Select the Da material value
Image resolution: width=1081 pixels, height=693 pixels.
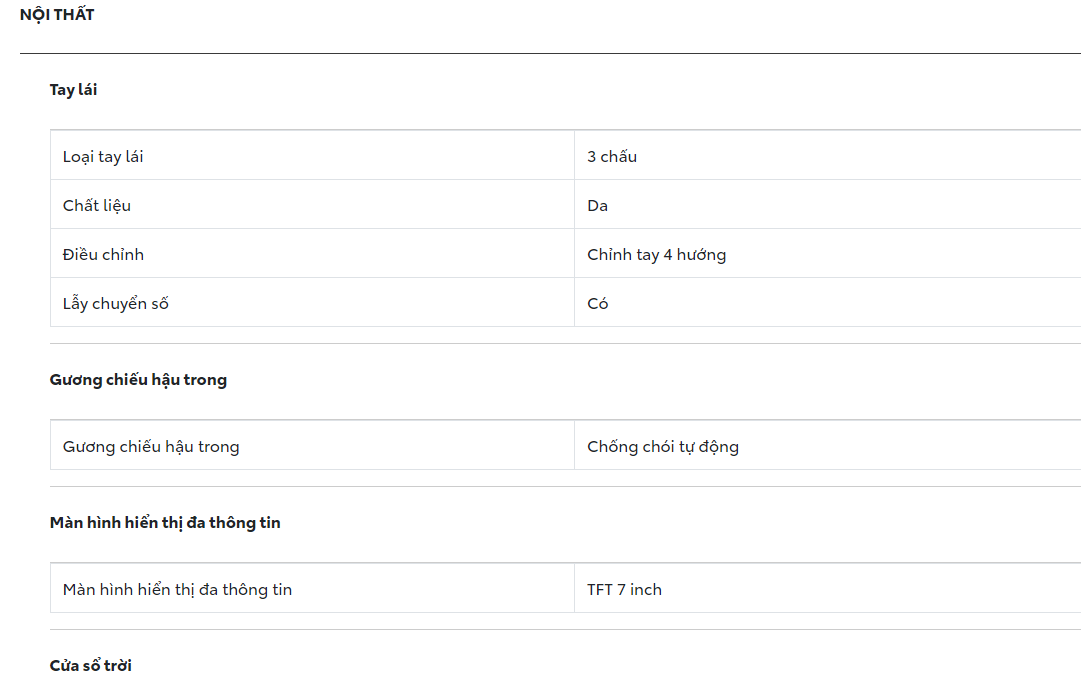coord(598,206)
